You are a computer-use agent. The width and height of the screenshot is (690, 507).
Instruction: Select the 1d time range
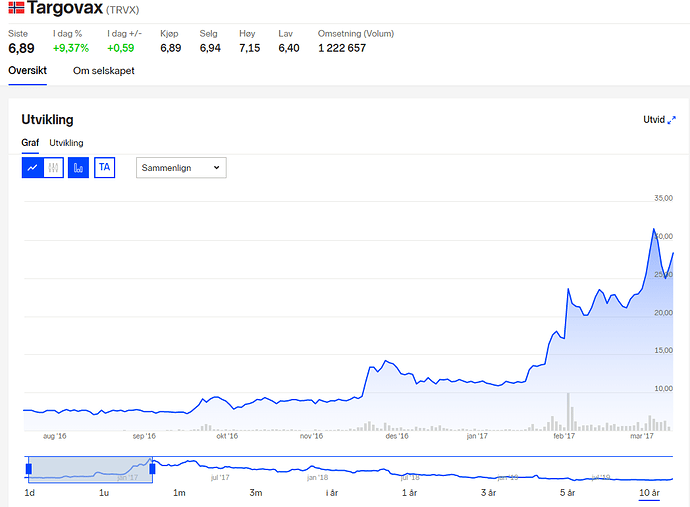(29, 493)
